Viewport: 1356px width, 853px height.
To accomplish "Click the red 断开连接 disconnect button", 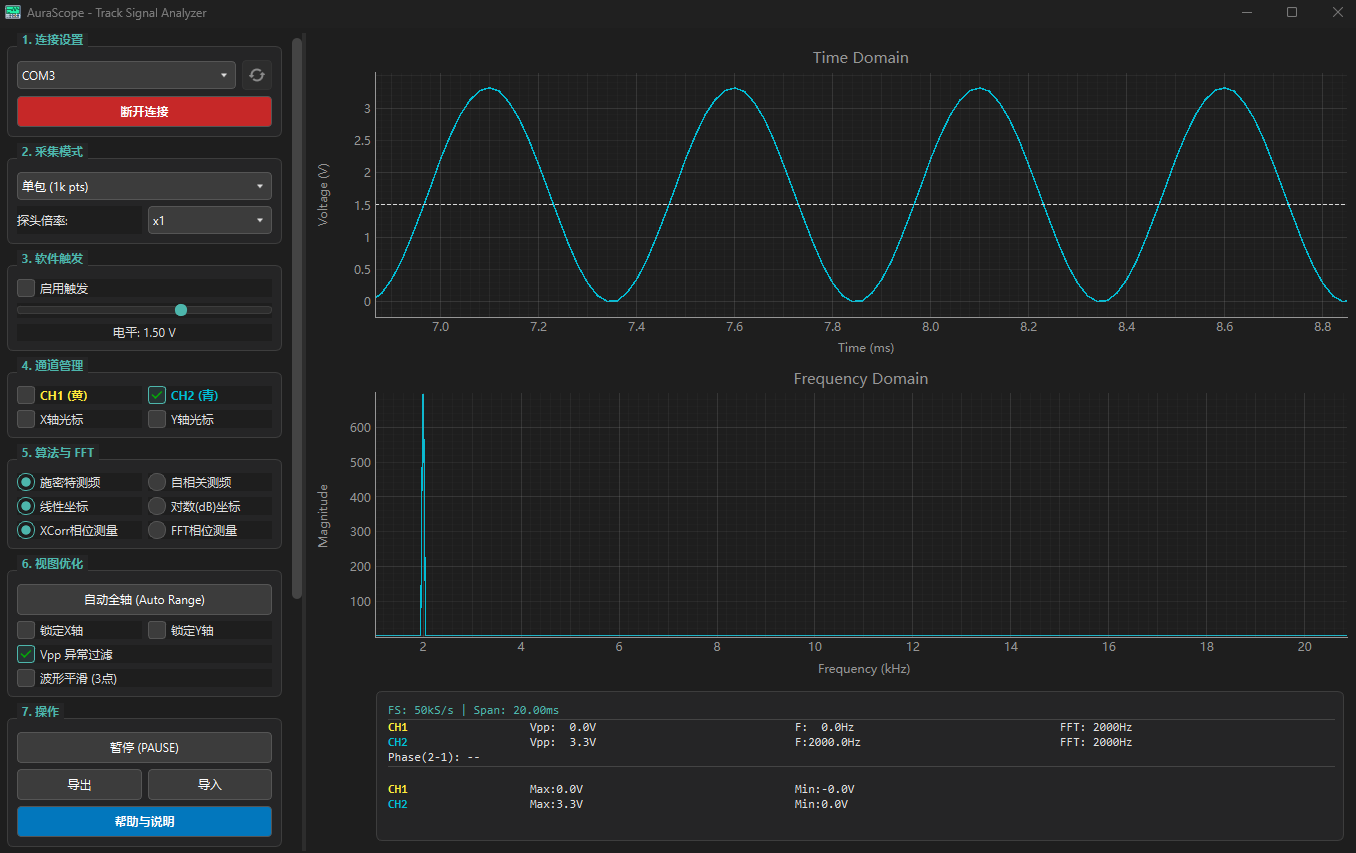I will 144,112.
